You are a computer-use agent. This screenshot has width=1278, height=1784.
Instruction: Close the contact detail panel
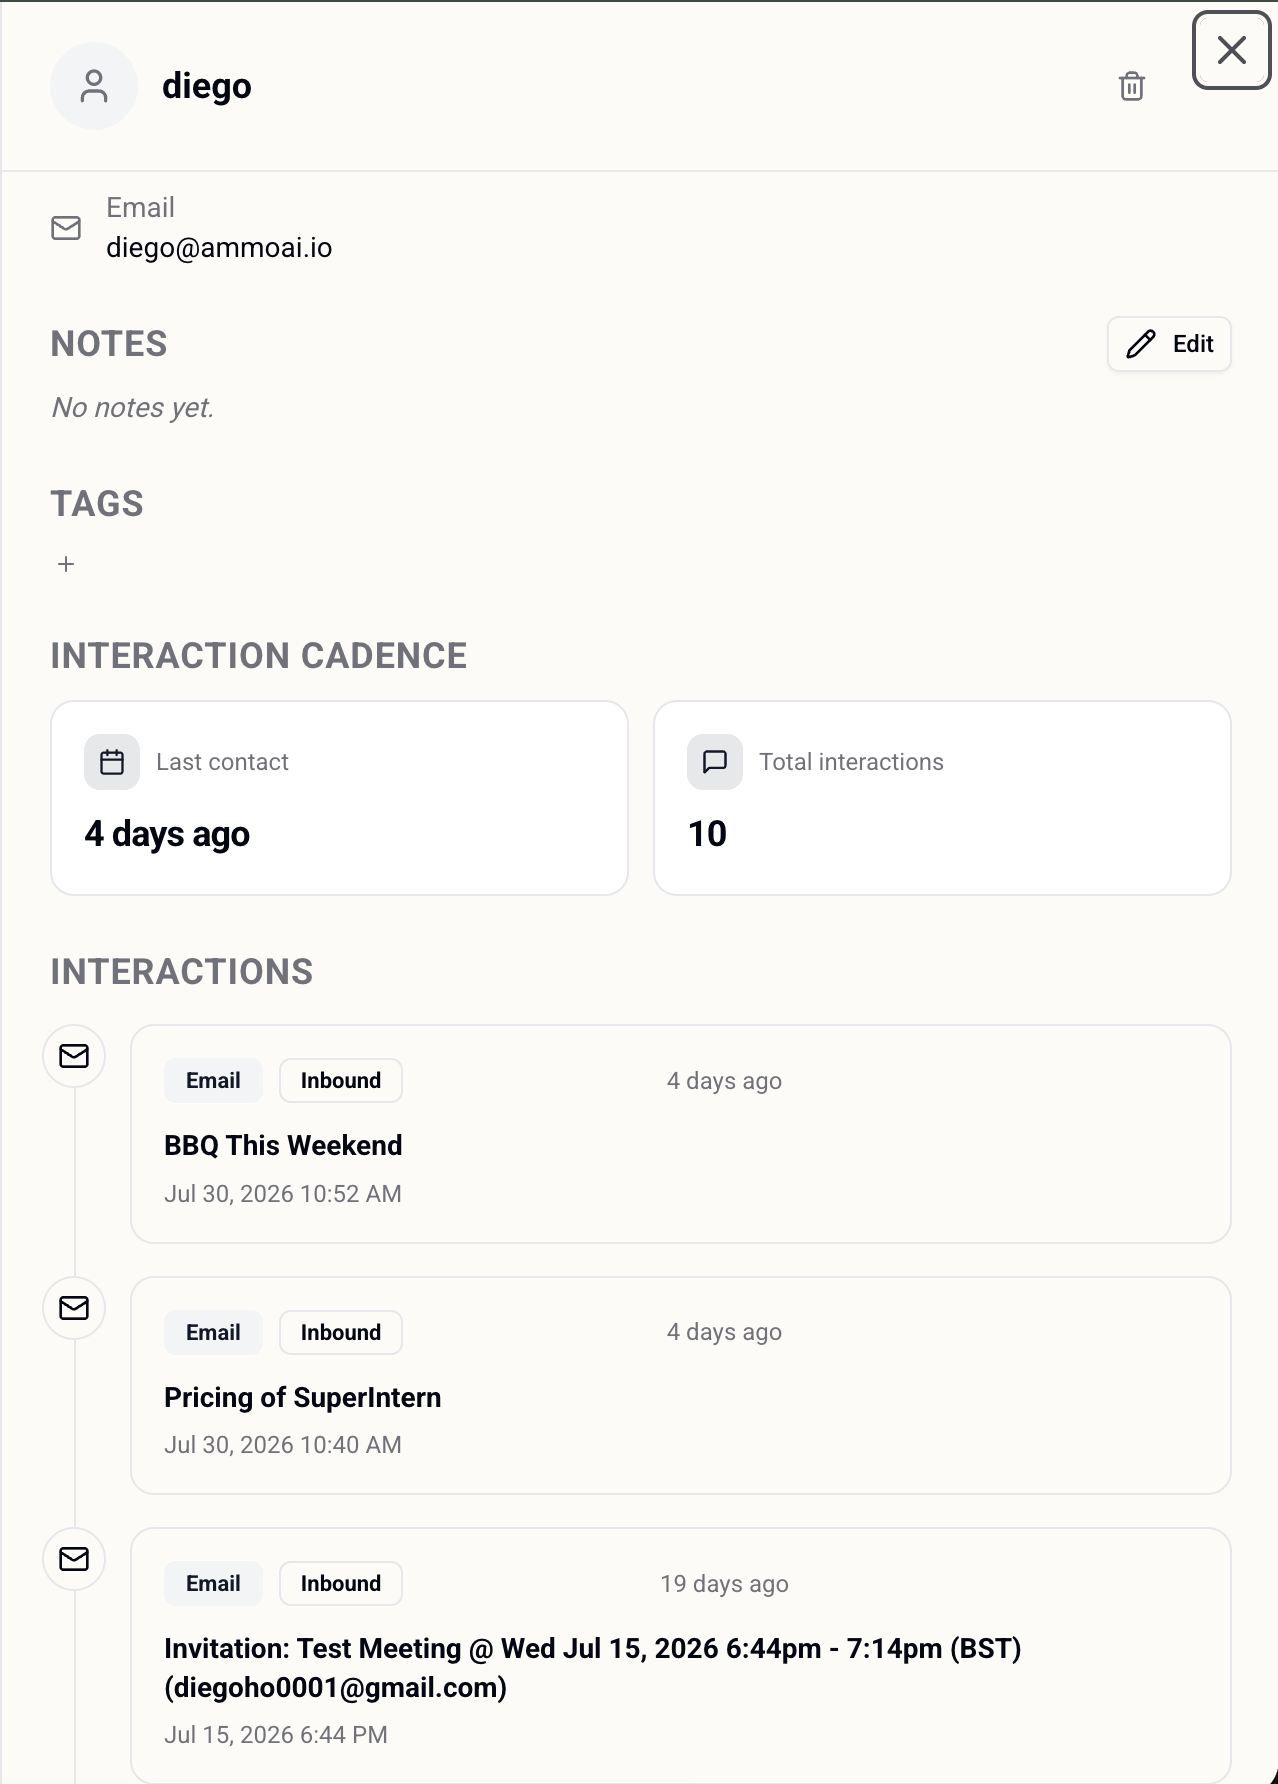(1231, 50)
